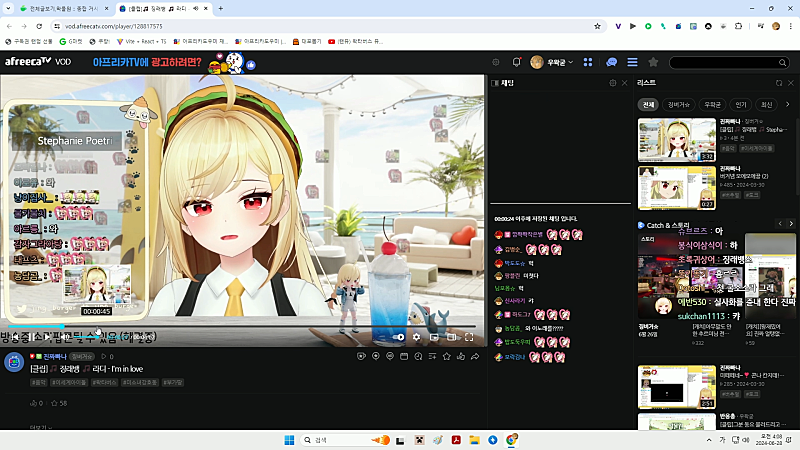Open the first list video thumbnail 3:32
The width and height of the screenshot is (800, 450).
677,140
